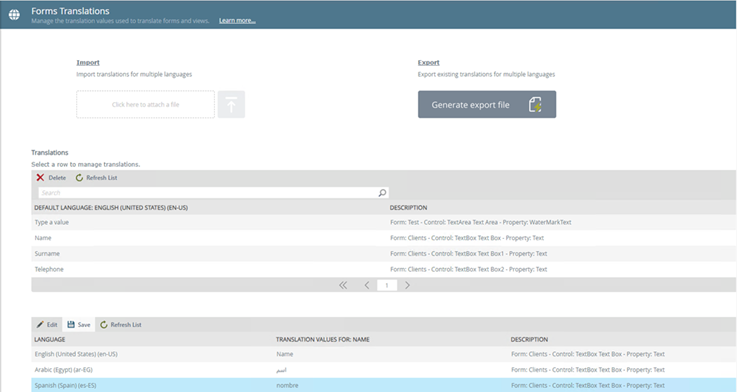This screenshot has width=737, height=392.
Task: Select the Arabic (Egypt) language row
Action: [384, 370]
